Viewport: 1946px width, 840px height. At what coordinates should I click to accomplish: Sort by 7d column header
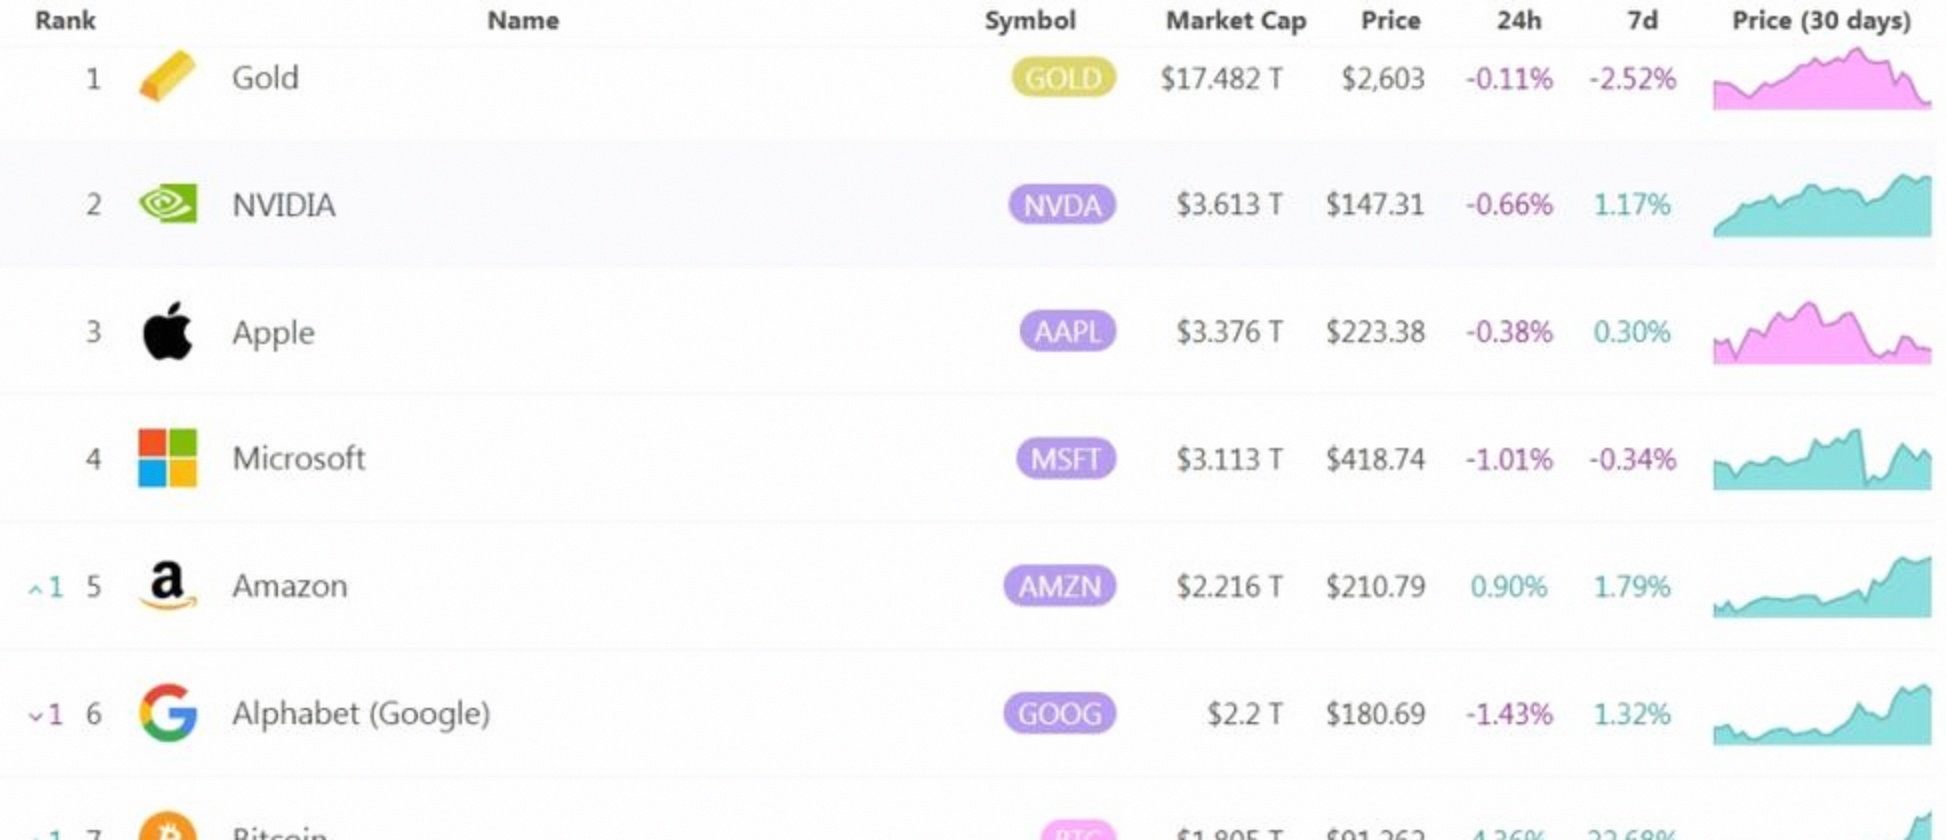tap(1642, 20)
